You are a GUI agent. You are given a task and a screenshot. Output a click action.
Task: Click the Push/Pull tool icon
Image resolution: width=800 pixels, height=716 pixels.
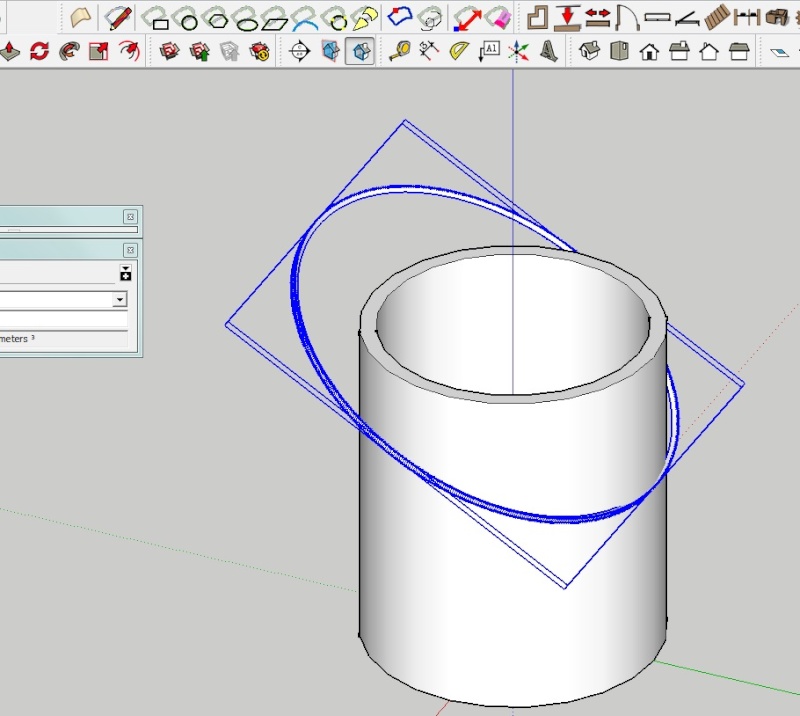[x=10, y=51]
